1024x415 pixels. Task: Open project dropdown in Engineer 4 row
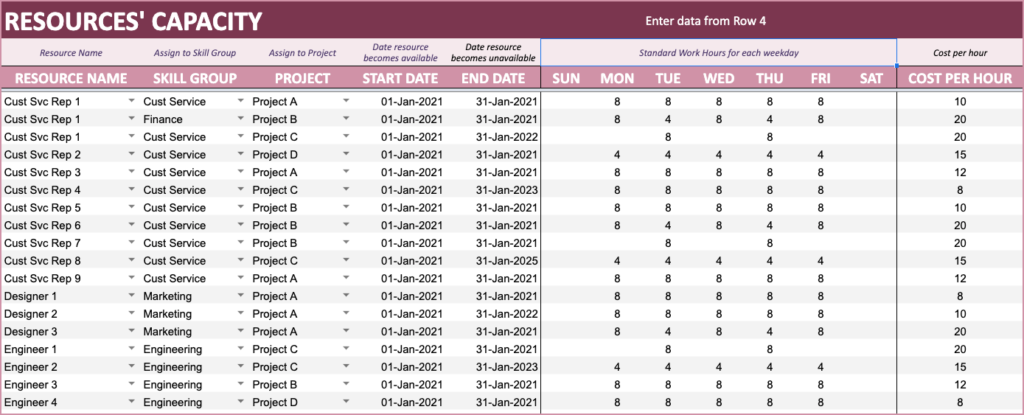(x=346, y=401)
